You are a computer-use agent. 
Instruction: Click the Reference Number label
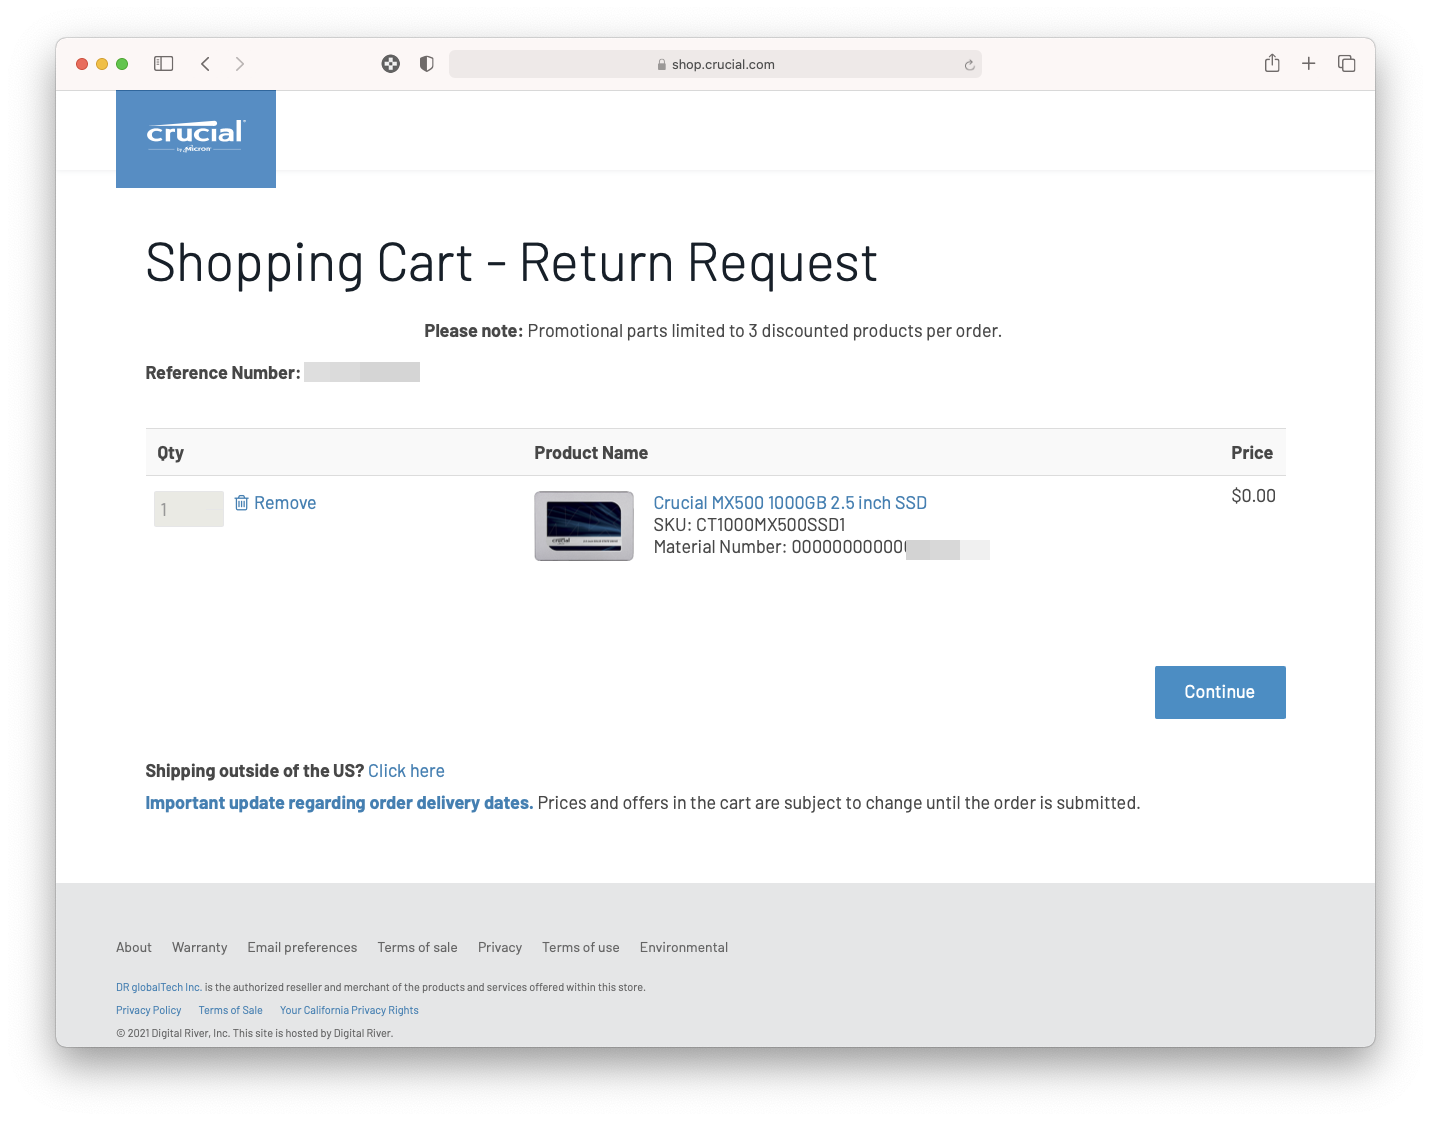tap(223, 373)
